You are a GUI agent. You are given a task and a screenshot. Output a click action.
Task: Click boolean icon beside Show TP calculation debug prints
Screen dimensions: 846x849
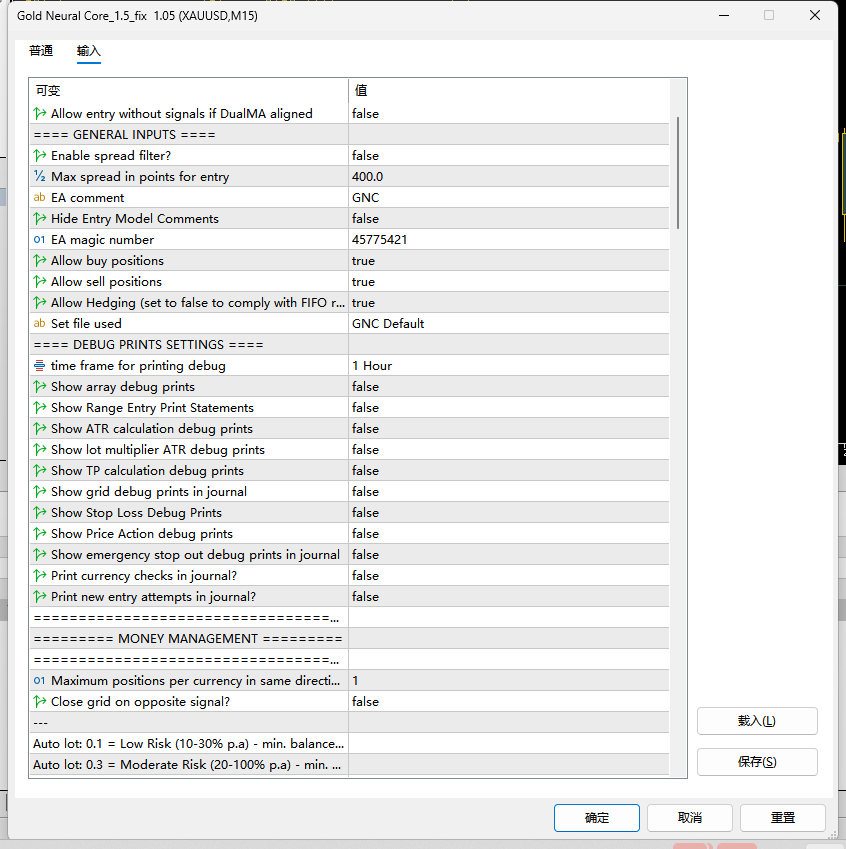coord(40,471)
